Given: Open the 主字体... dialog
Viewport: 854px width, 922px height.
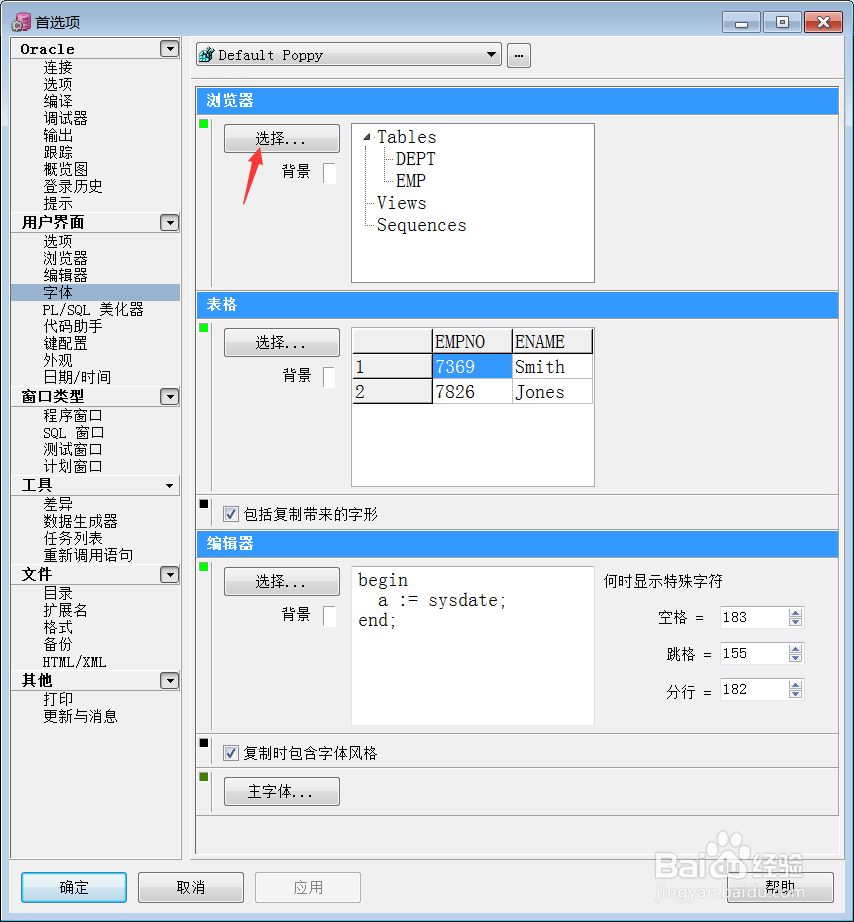Looking at the screenshot, I should [x=281, y=791].
